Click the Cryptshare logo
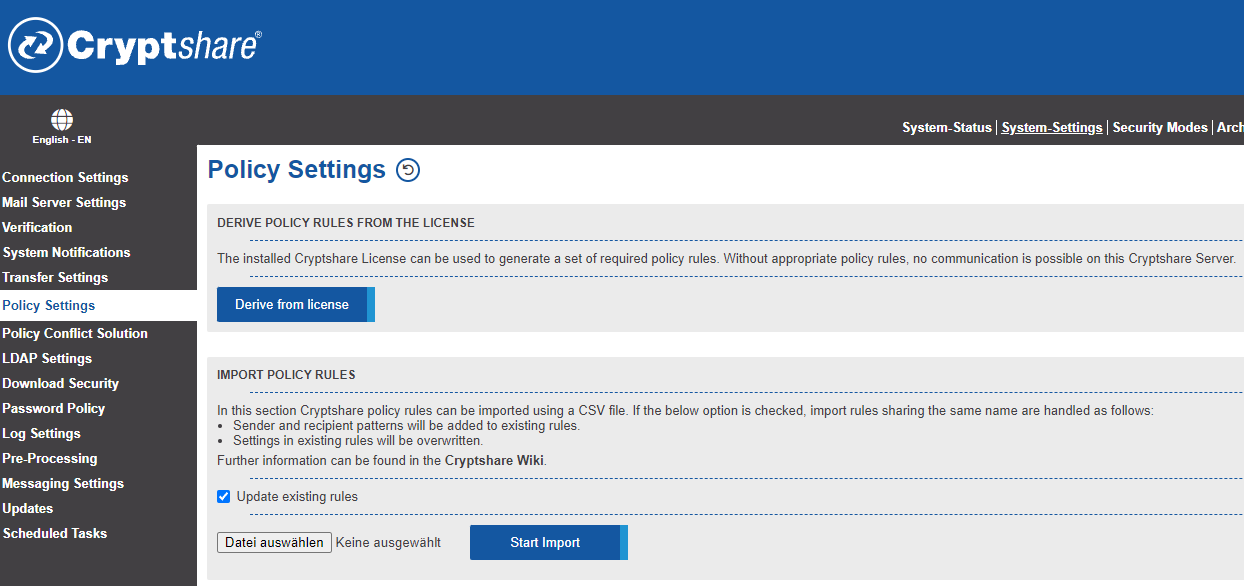The width and height of the screenshot is (1244, 586). [135, 47]
